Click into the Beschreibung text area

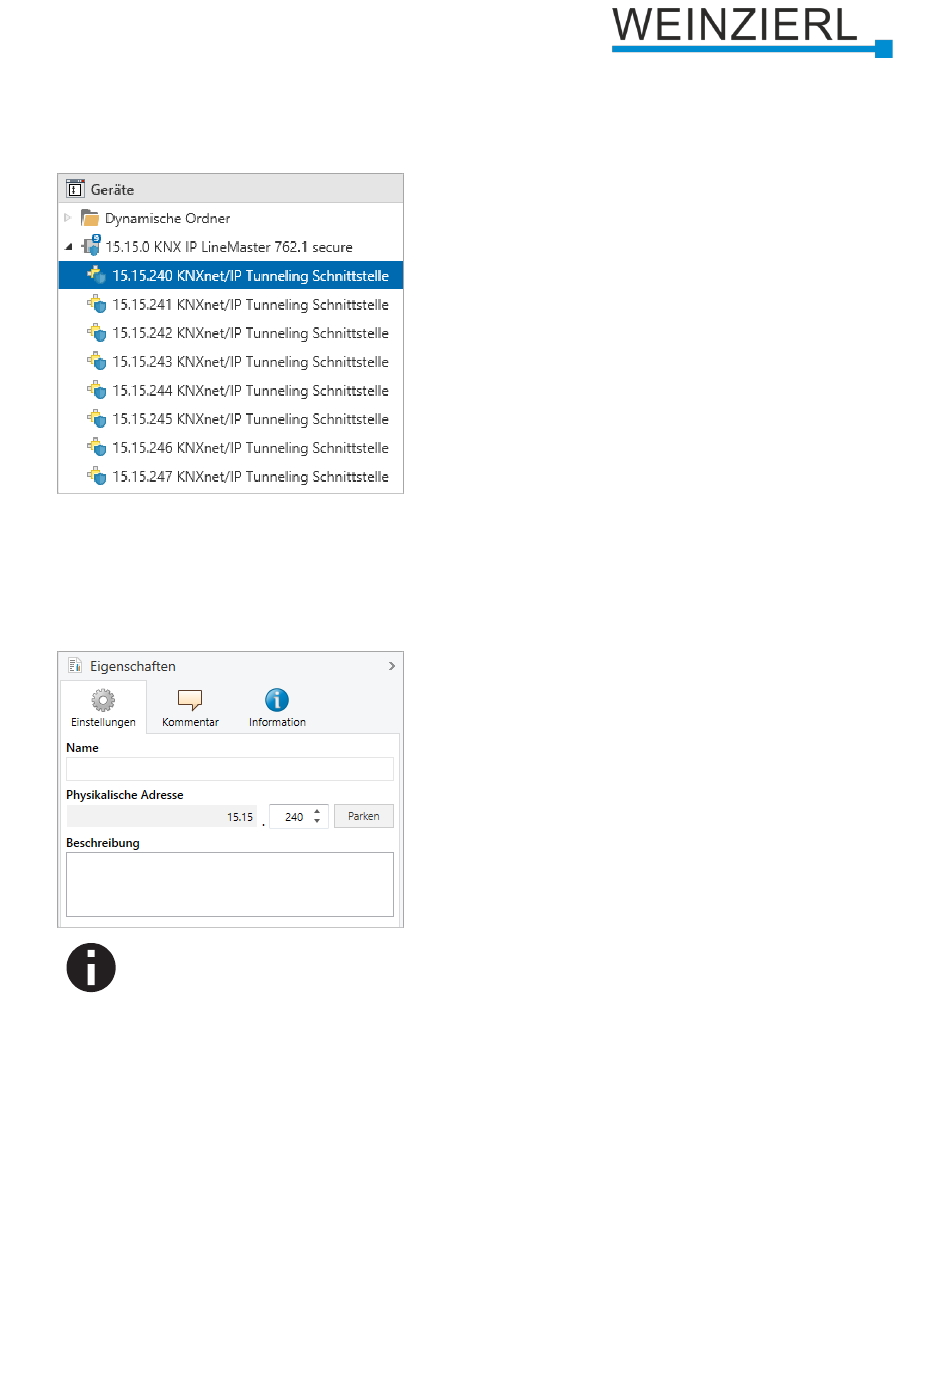[x=230, y=885]
